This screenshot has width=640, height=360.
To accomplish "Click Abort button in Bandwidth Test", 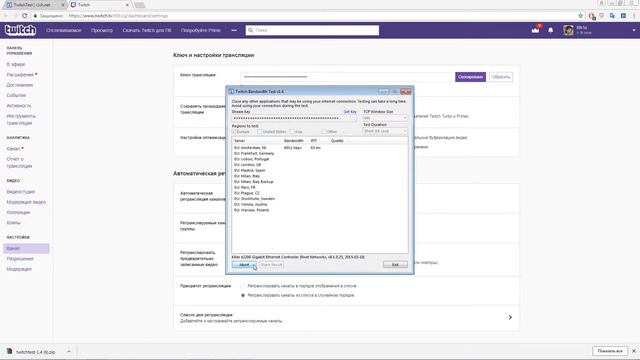I will (244, 265).
